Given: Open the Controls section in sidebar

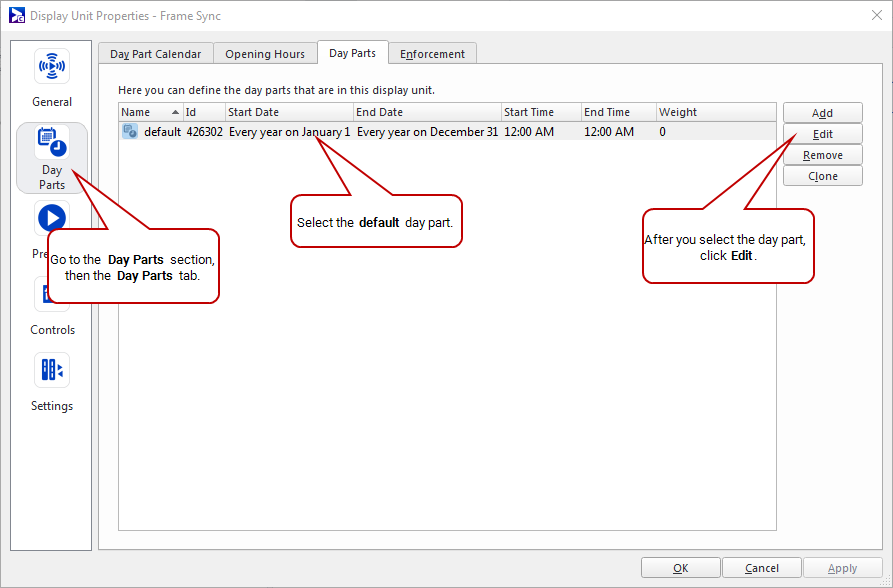Looking at the screenshot, I should [52, 329].
